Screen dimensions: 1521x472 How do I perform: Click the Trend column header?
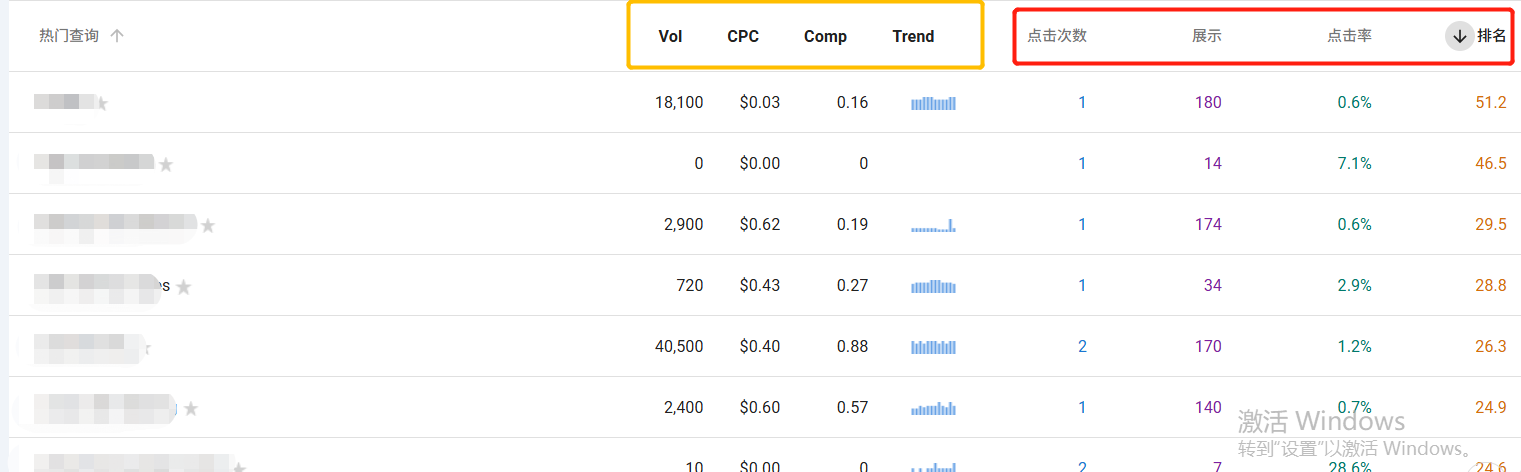(913, 37)
